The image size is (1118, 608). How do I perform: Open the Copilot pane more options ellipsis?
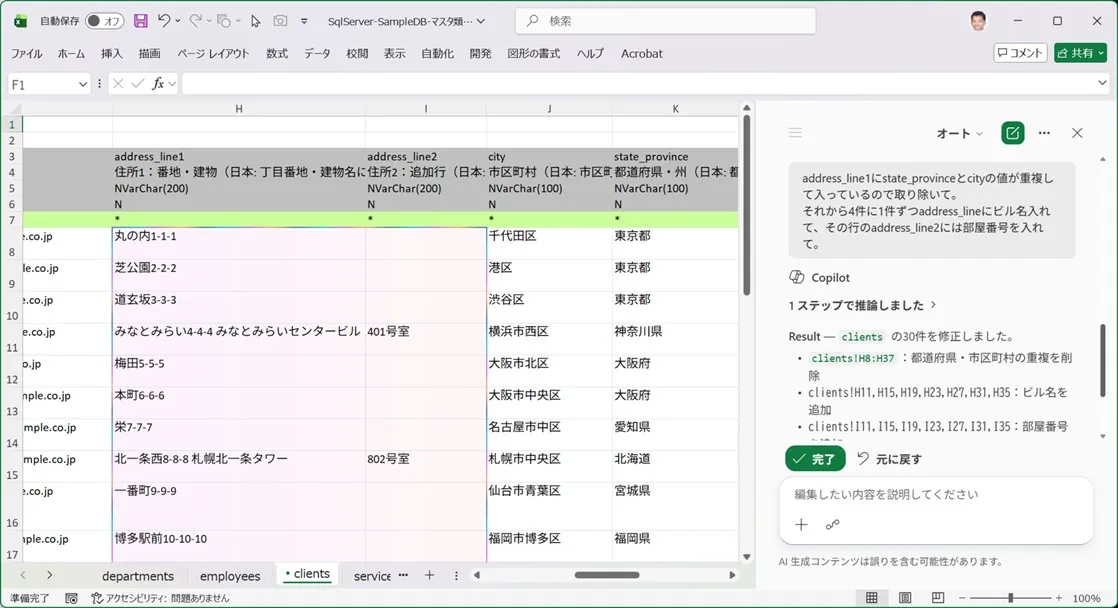[1044, 133]
